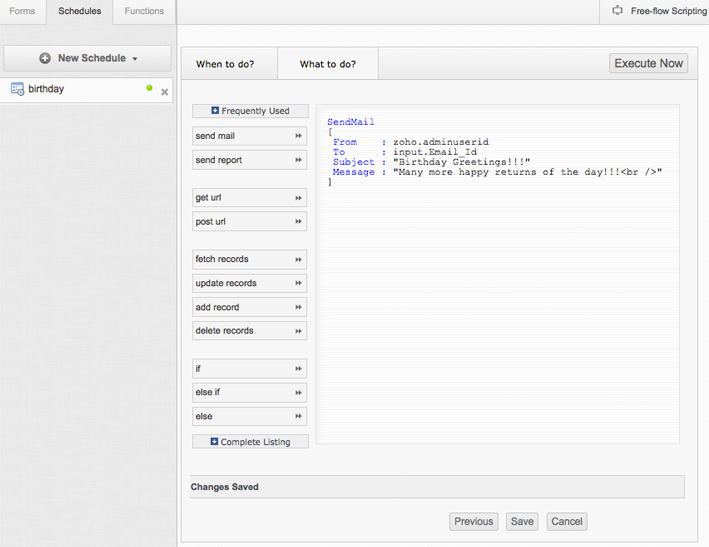Click the arrow icon on get url
This screenshot has height=547, width=709.
pyautogui.click(x=298, y=198)
